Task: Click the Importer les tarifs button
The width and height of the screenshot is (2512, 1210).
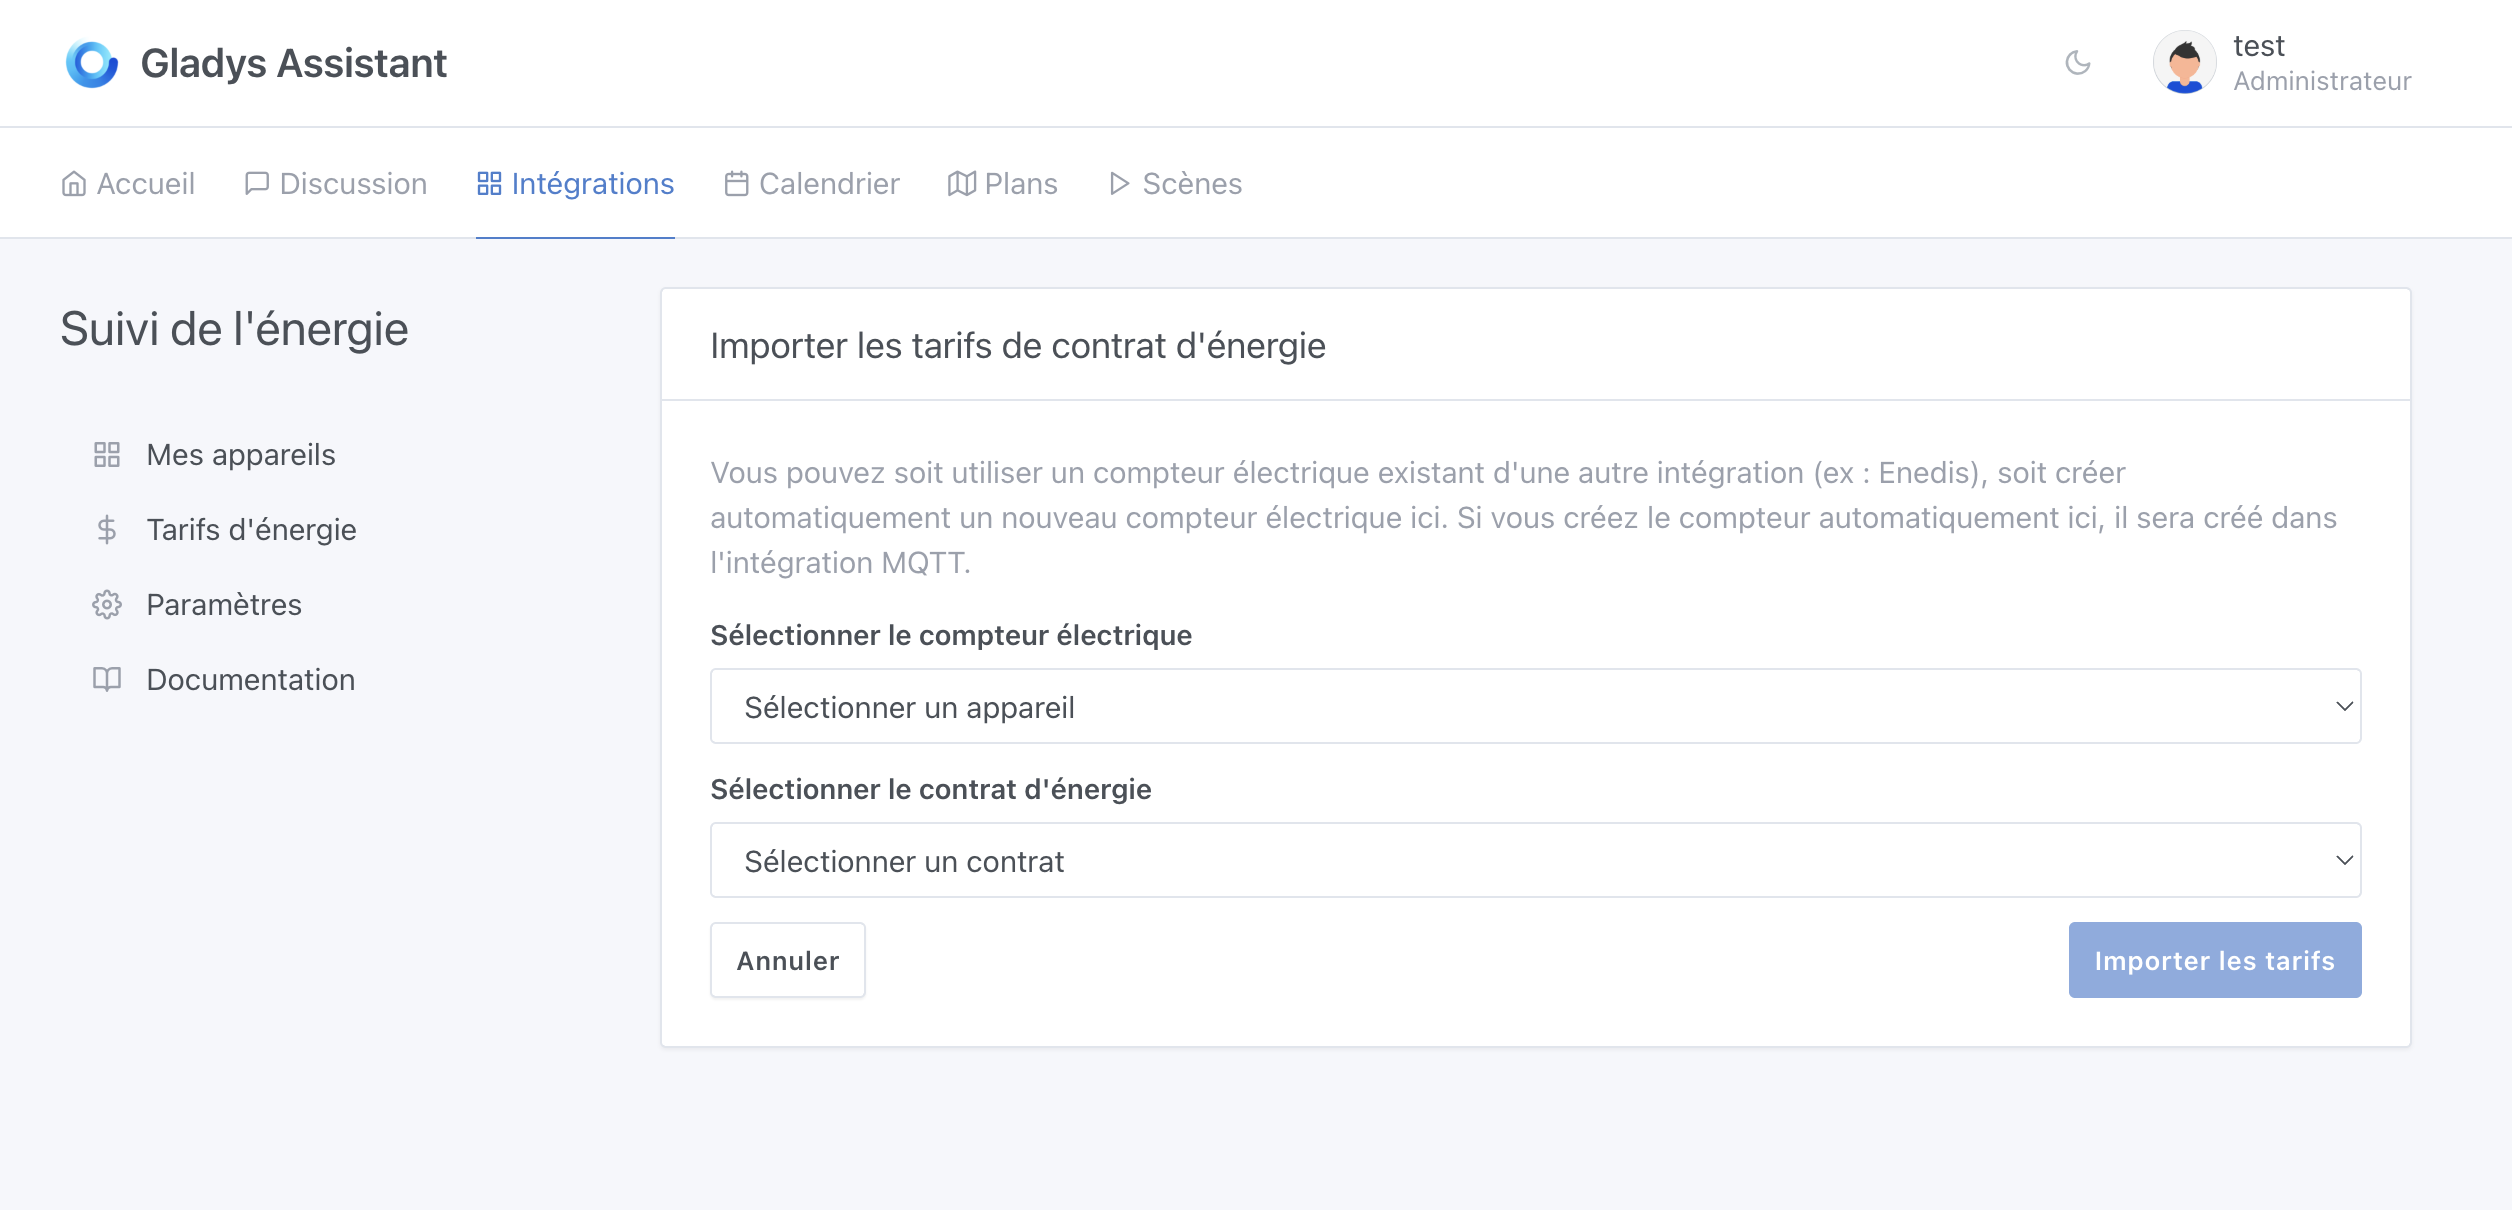Action: 2214,960
